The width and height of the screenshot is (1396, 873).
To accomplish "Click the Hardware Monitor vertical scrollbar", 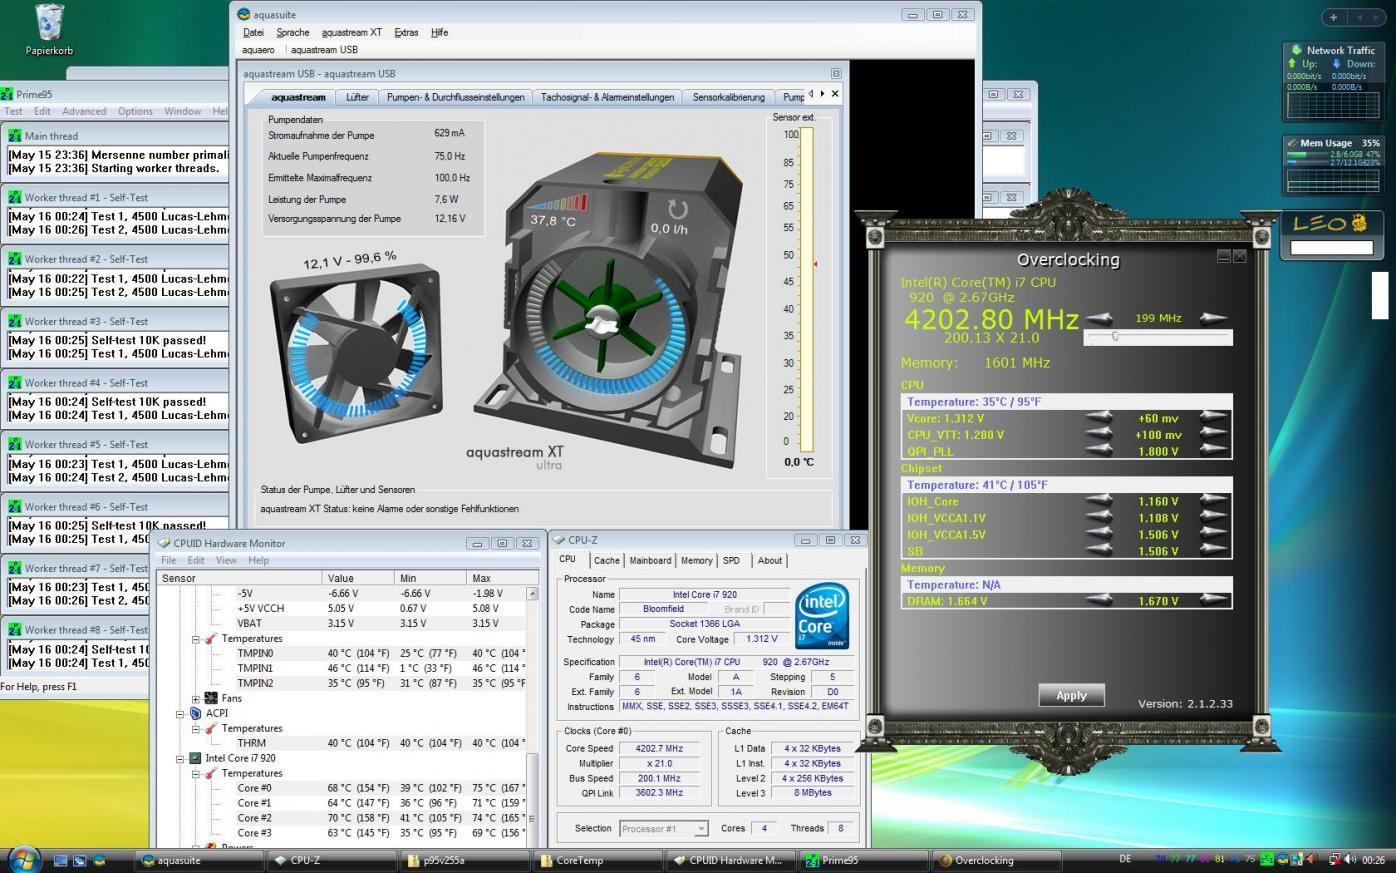I will (532, 715).
